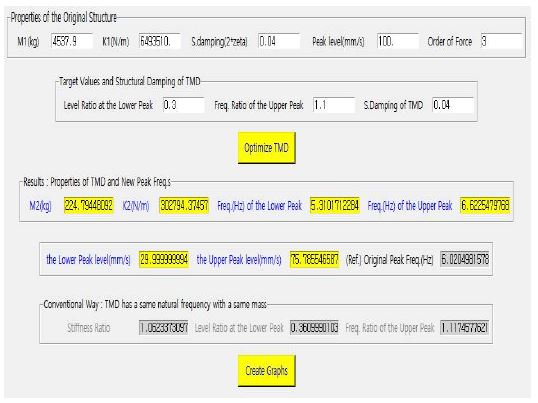Click 'Results : Properties of TMD' group title
The height and width of the screenshot is (403, 538).
coord(96,182)
